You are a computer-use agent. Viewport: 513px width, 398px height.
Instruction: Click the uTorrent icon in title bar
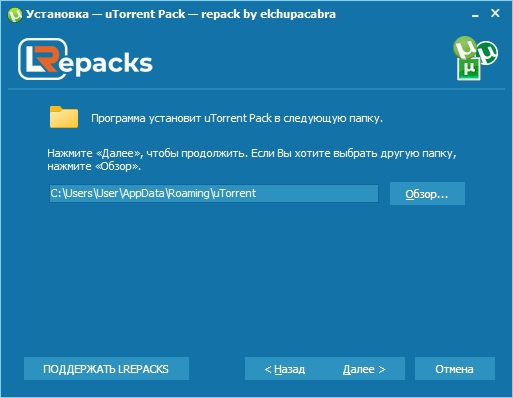15,15
